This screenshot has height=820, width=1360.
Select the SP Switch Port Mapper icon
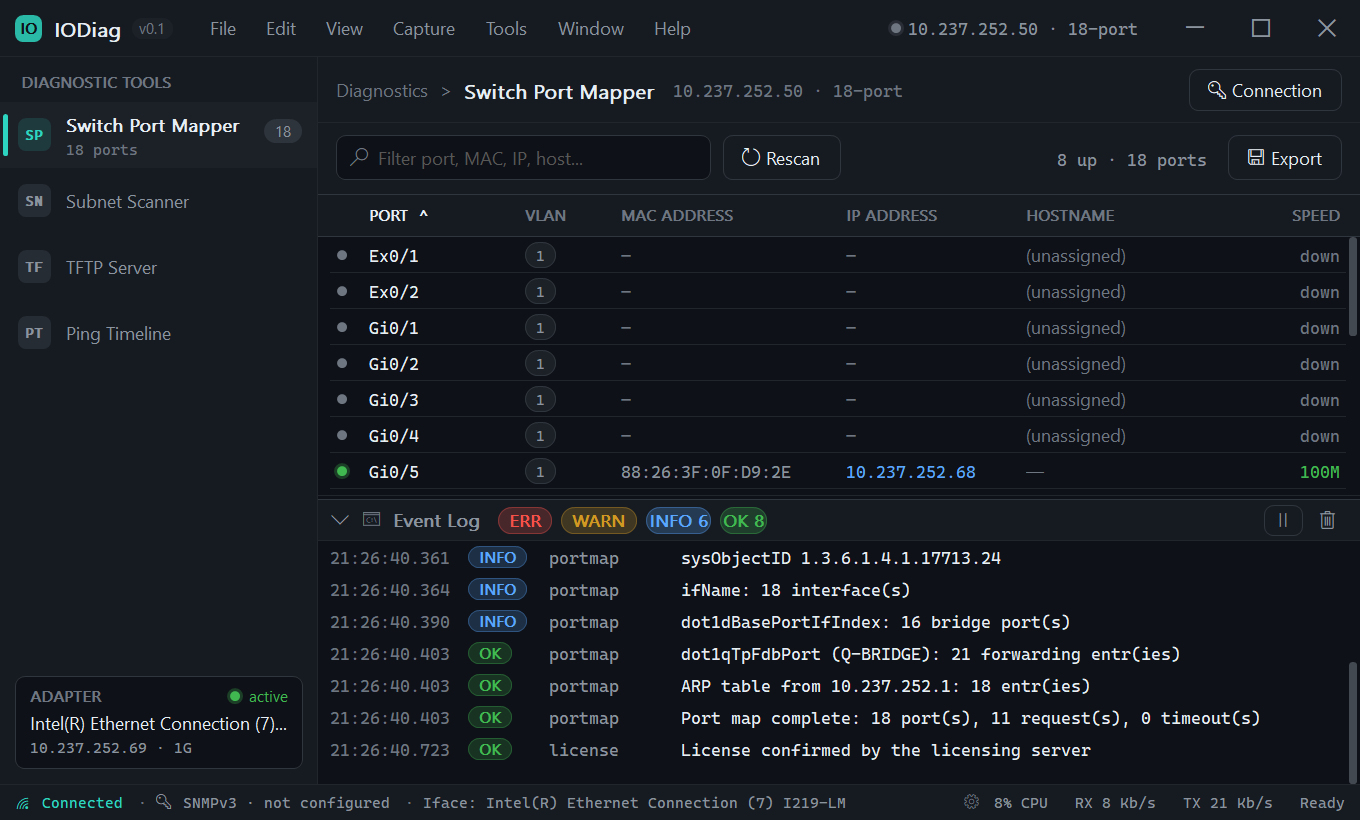click(34, 135)
